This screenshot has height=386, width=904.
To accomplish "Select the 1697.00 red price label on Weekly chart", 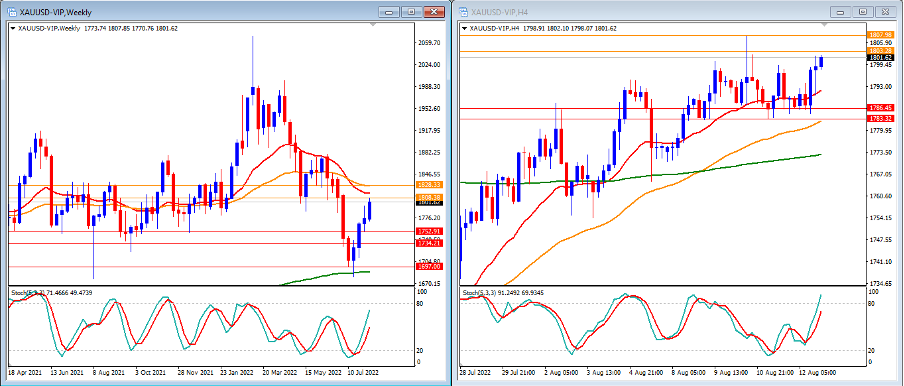I will (430, 266).
